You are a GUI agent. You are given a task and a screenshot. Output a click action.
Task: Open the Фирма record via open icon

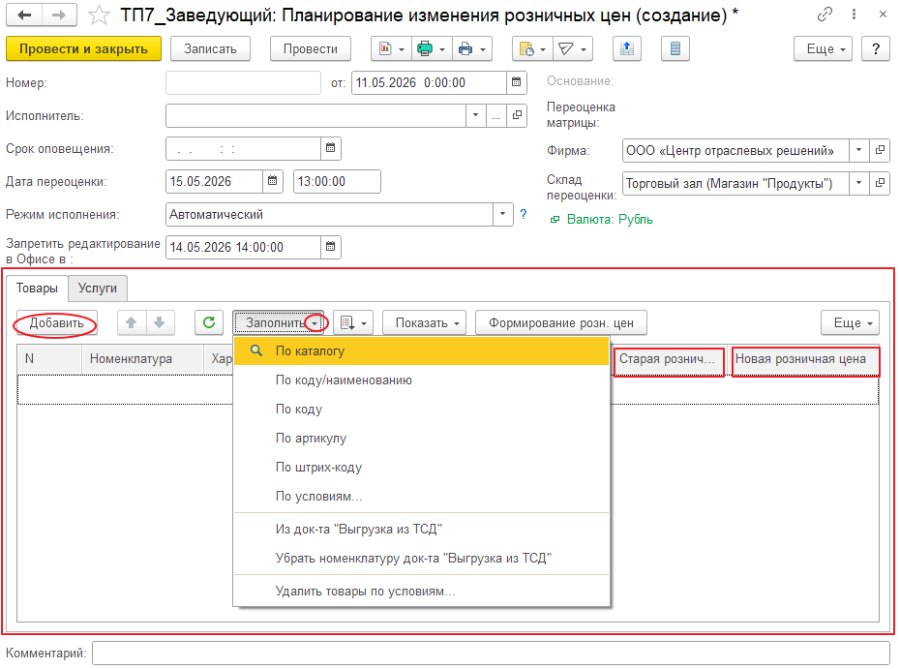pos(879,150)
